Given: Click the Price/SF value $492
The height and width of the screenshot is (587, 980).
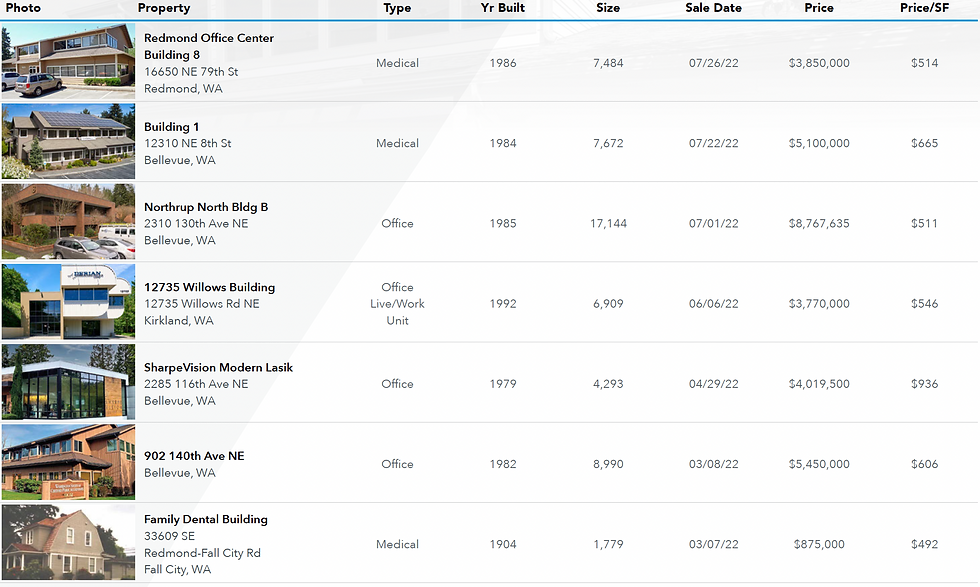Looking at the screenshot, I should [x=924, y=544].
